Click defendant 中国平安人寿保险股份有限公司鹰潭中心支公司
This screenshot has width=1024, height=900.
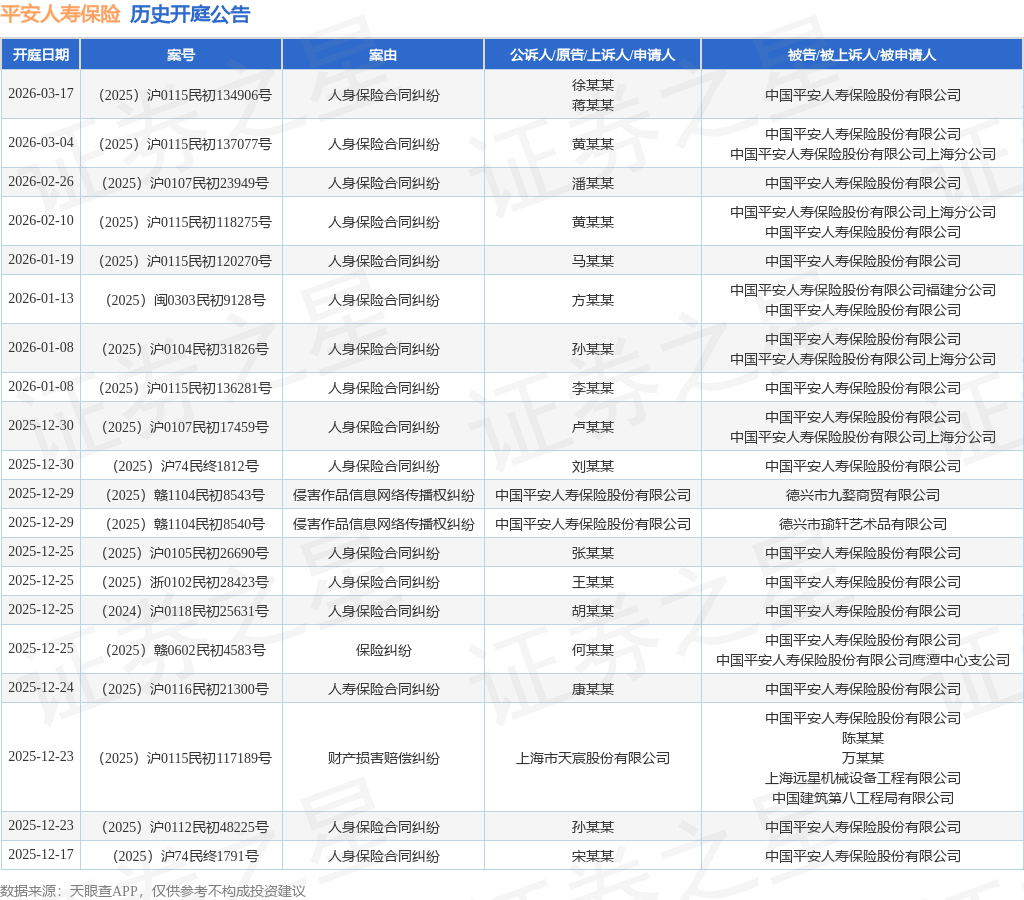coord(863,660)
